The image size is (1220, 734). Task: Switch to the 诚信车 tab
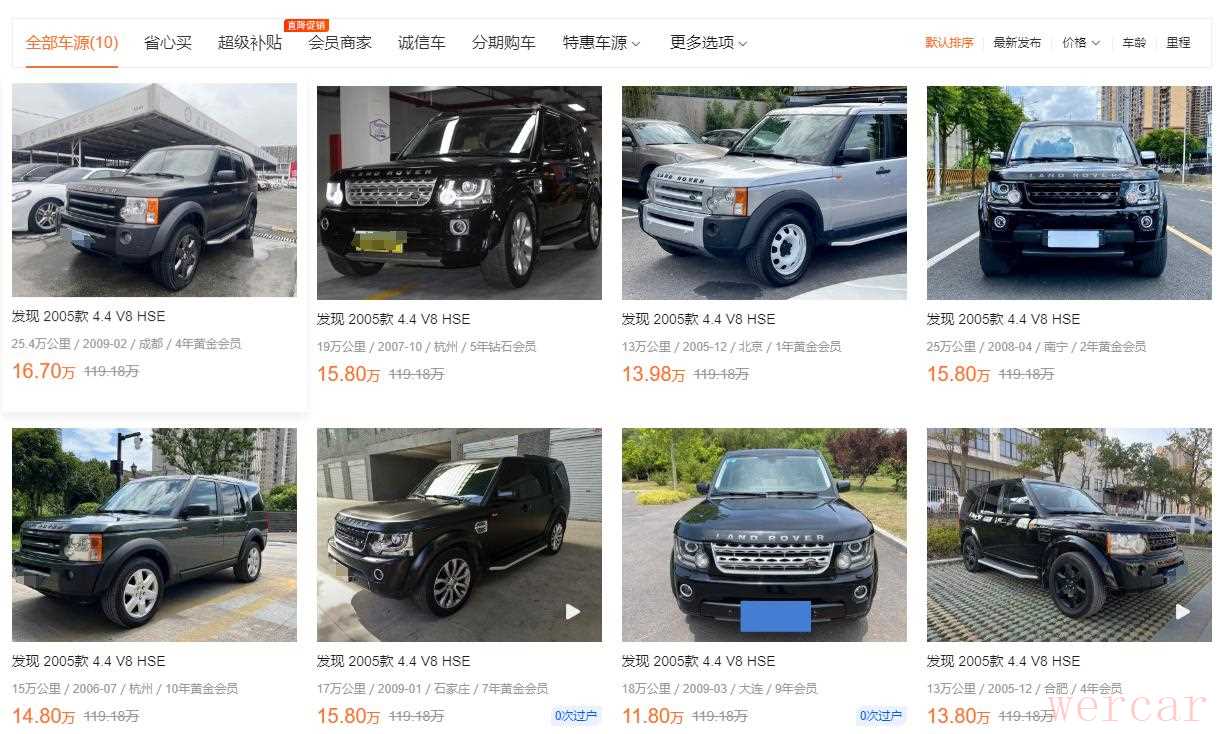click(x=421, y=43)
